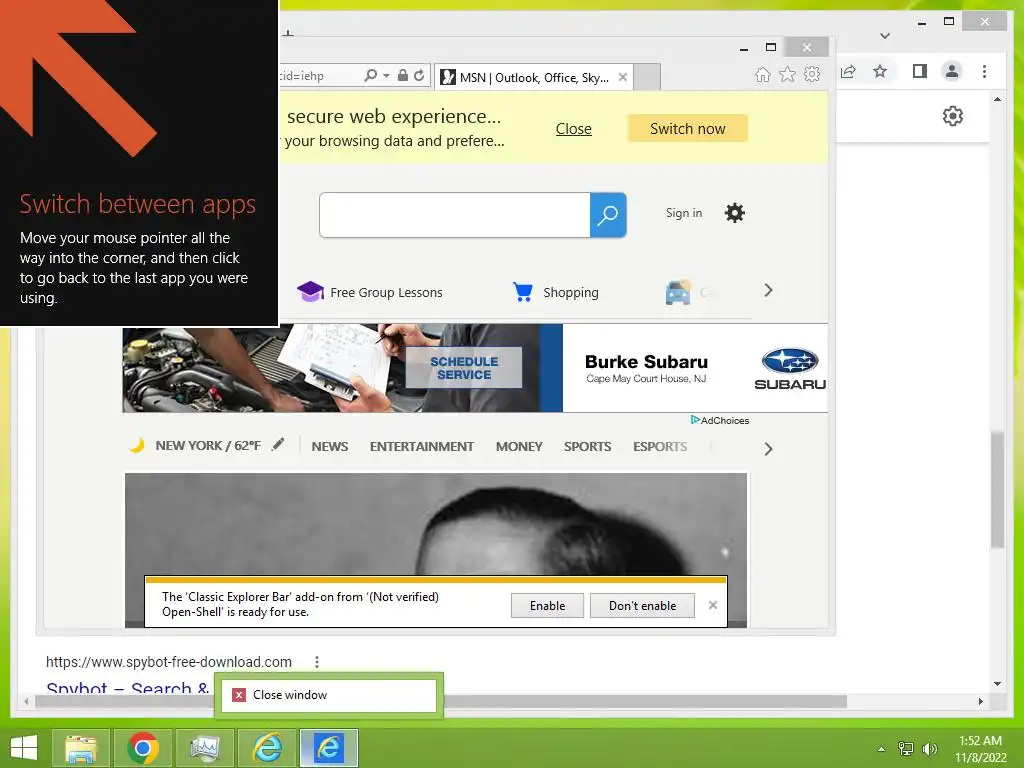
Task: Click the edit location pencil icon
Action: point(278,445)
